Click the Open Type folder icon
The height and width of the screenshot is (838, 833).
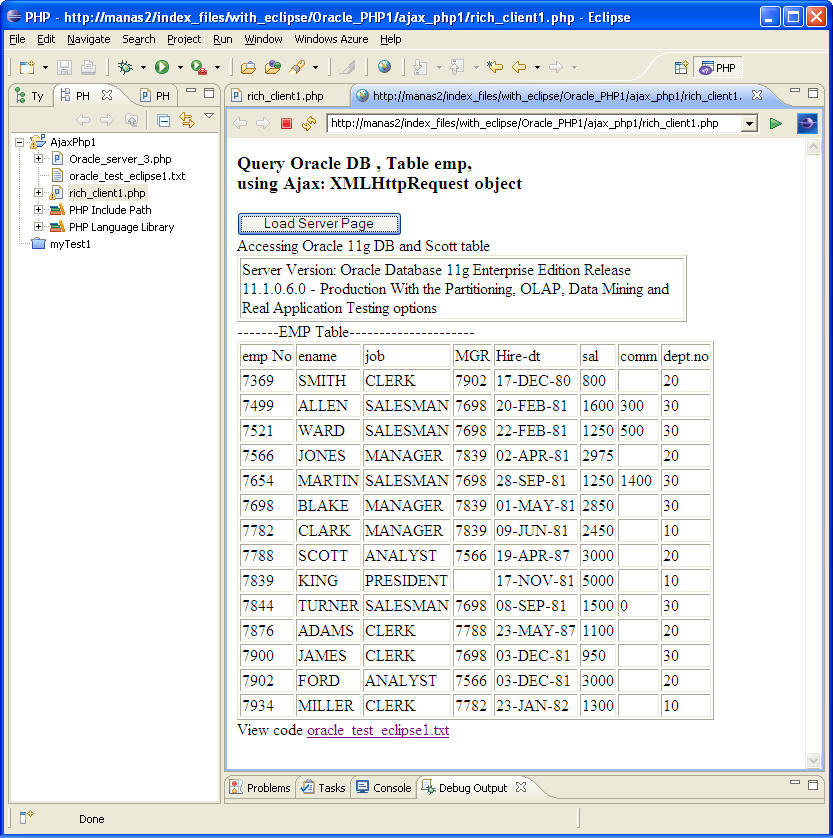tap(273, 67)
